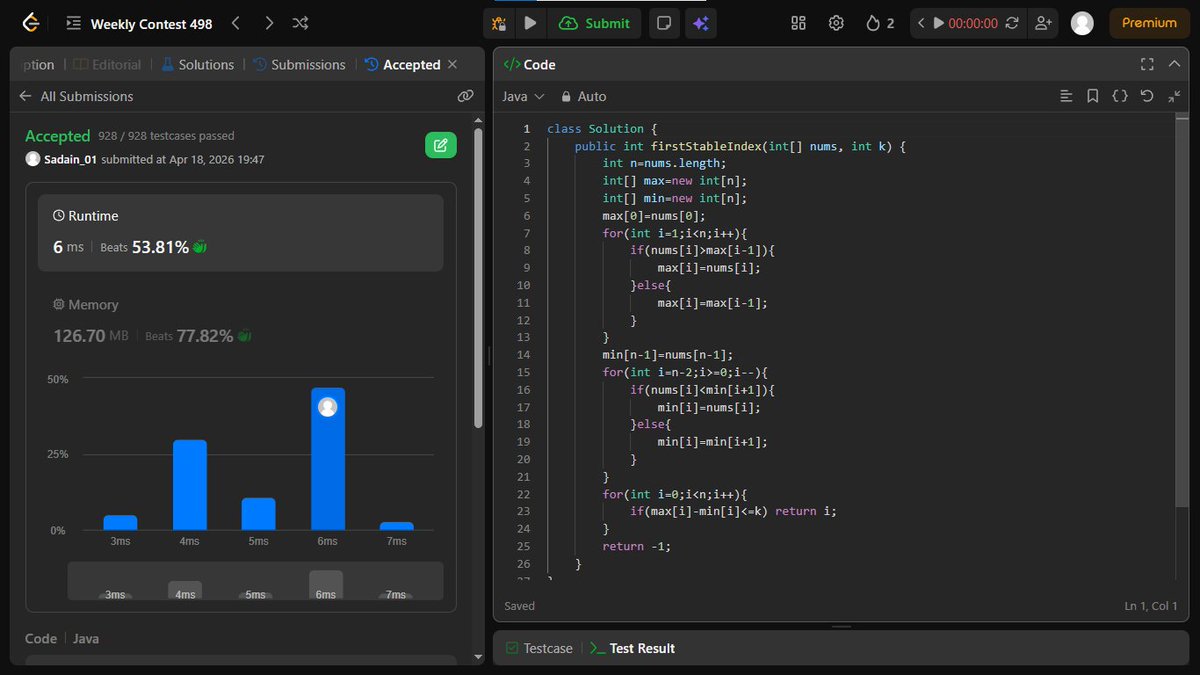Reset code to default with undo icon

(x=1147, y=96)
